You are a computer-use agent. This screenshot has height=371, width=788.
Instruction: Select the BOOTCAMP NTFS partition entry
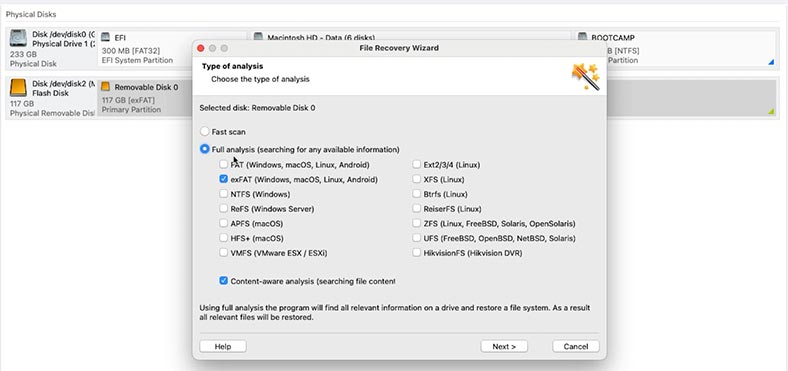click(691, 49)
